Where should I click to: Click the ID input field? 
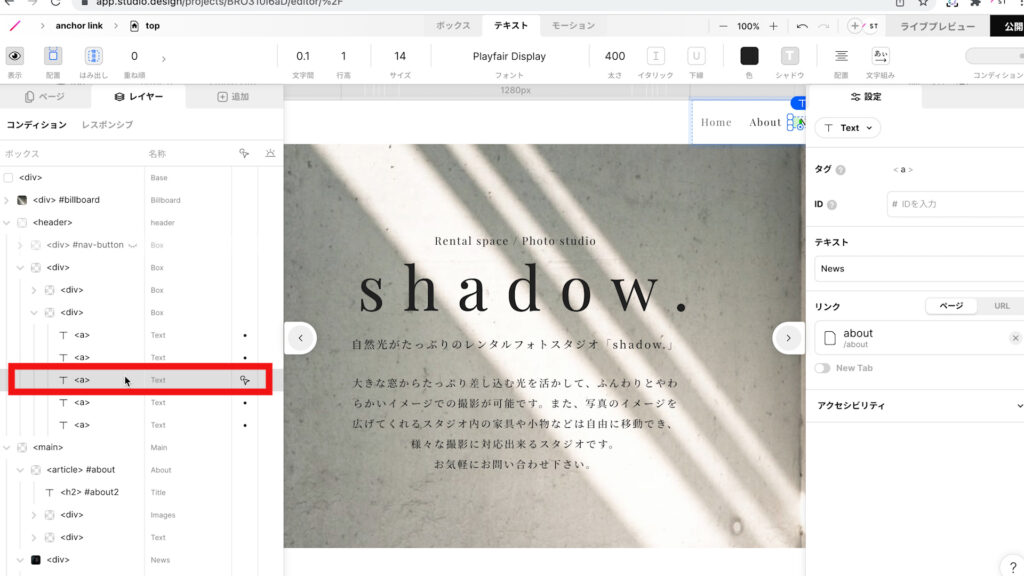point(955,204)
